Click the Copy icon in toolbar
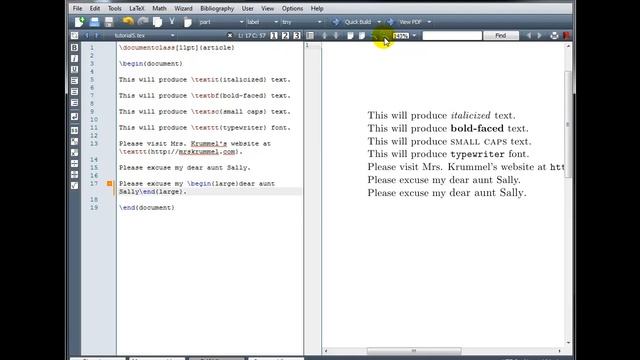This screenshot has width=640, height=360. [x=158, y=22]
